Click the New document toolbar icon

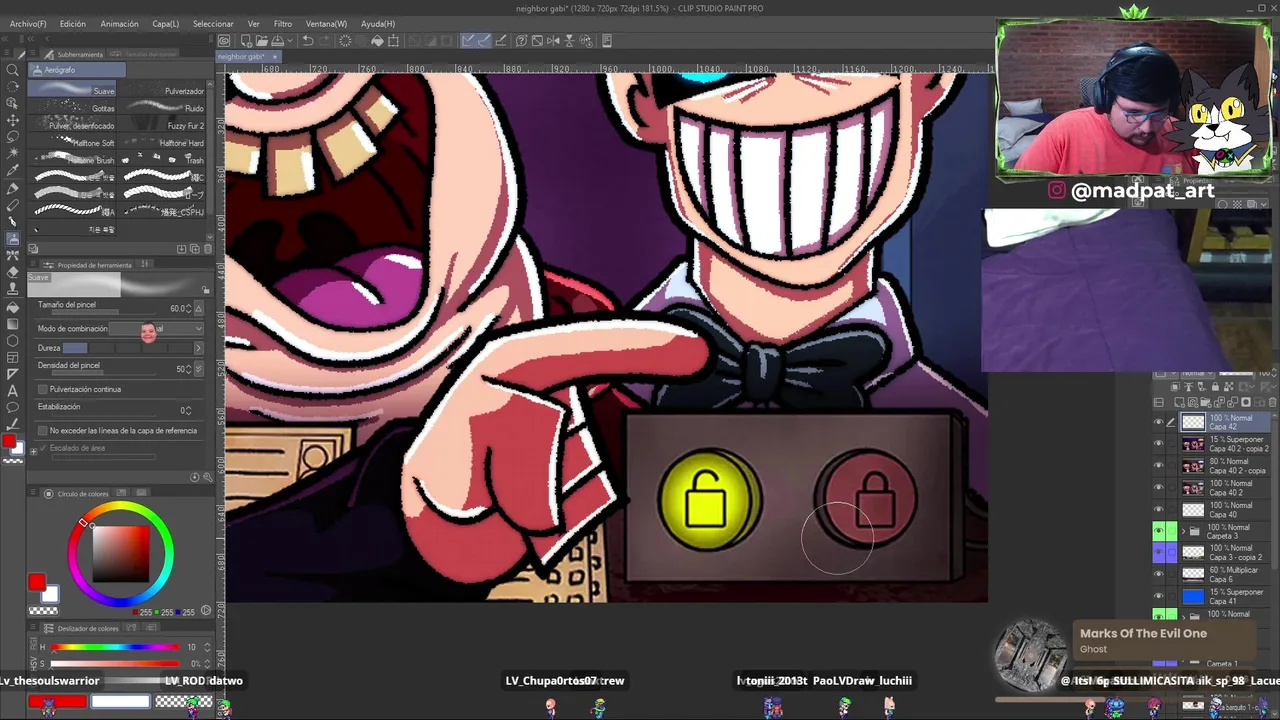point(246,41)
